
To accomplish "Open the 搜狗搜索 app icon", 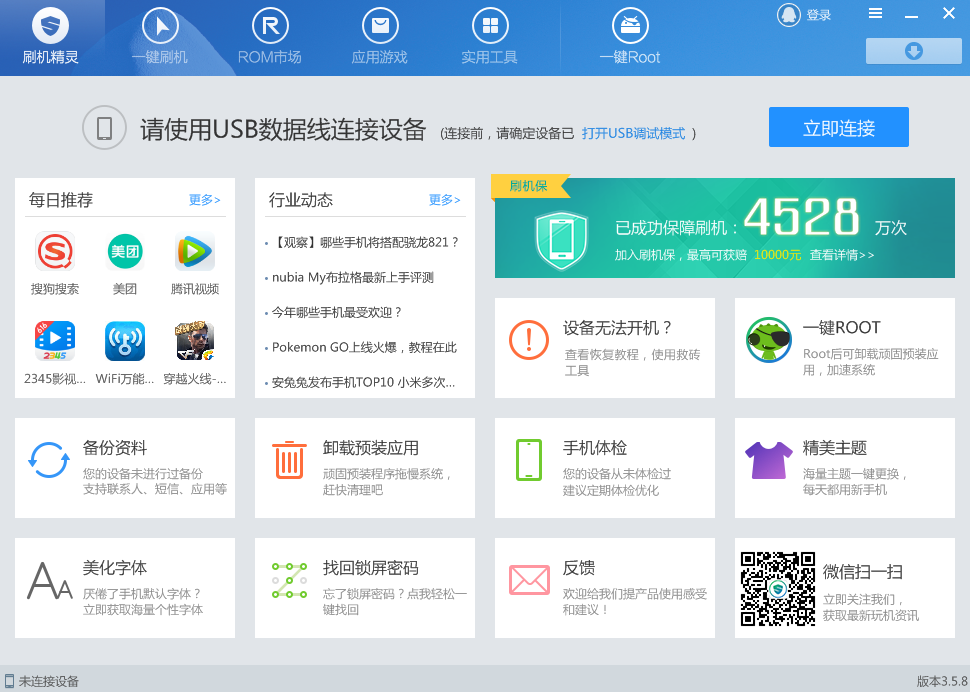I will pyautogui.click(x=55, y=252).
